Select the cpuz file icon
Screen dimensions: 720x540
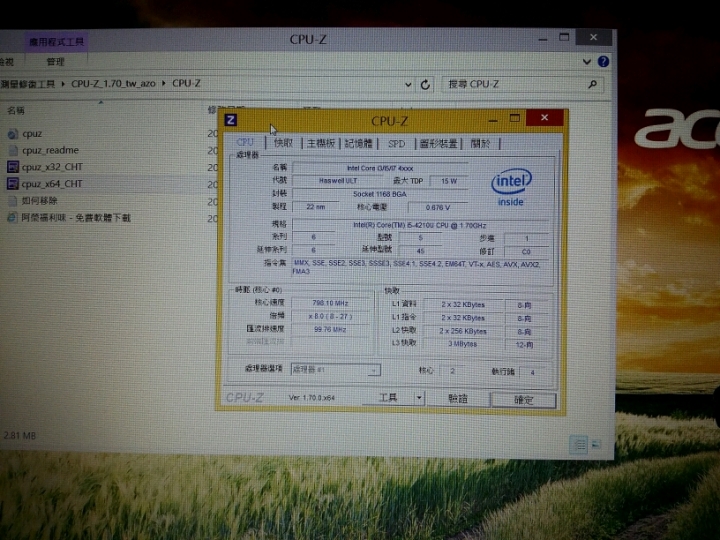(x=12, y=134)
